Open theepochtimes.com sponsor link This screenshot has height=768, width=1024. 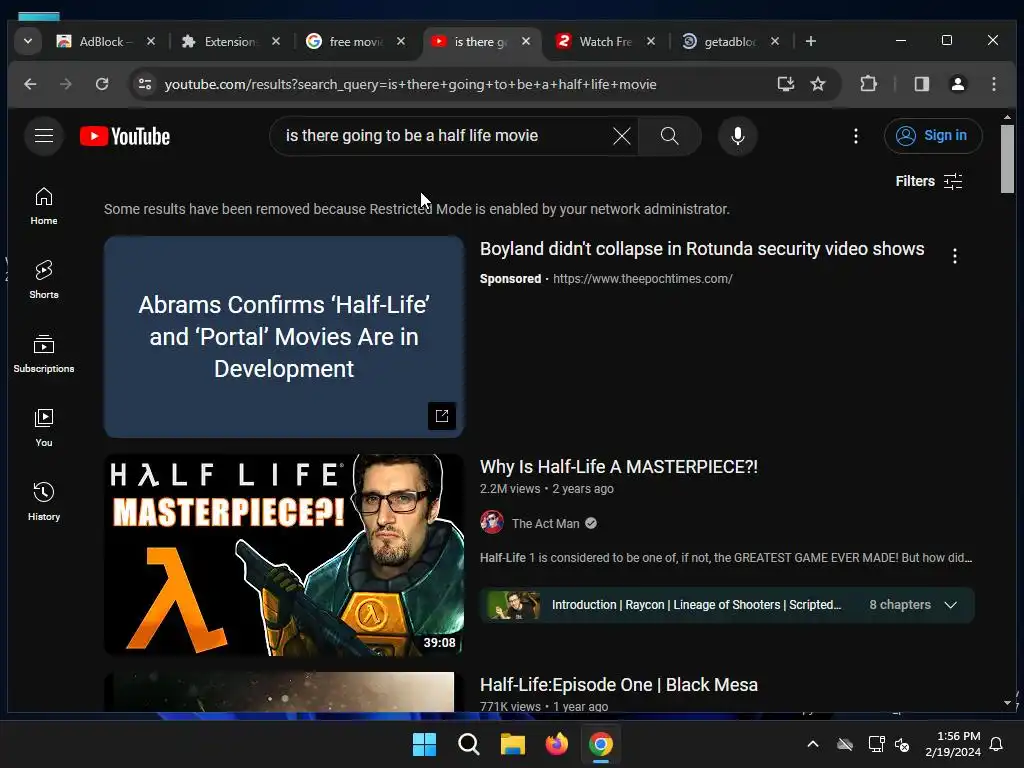tap(643, 279)
